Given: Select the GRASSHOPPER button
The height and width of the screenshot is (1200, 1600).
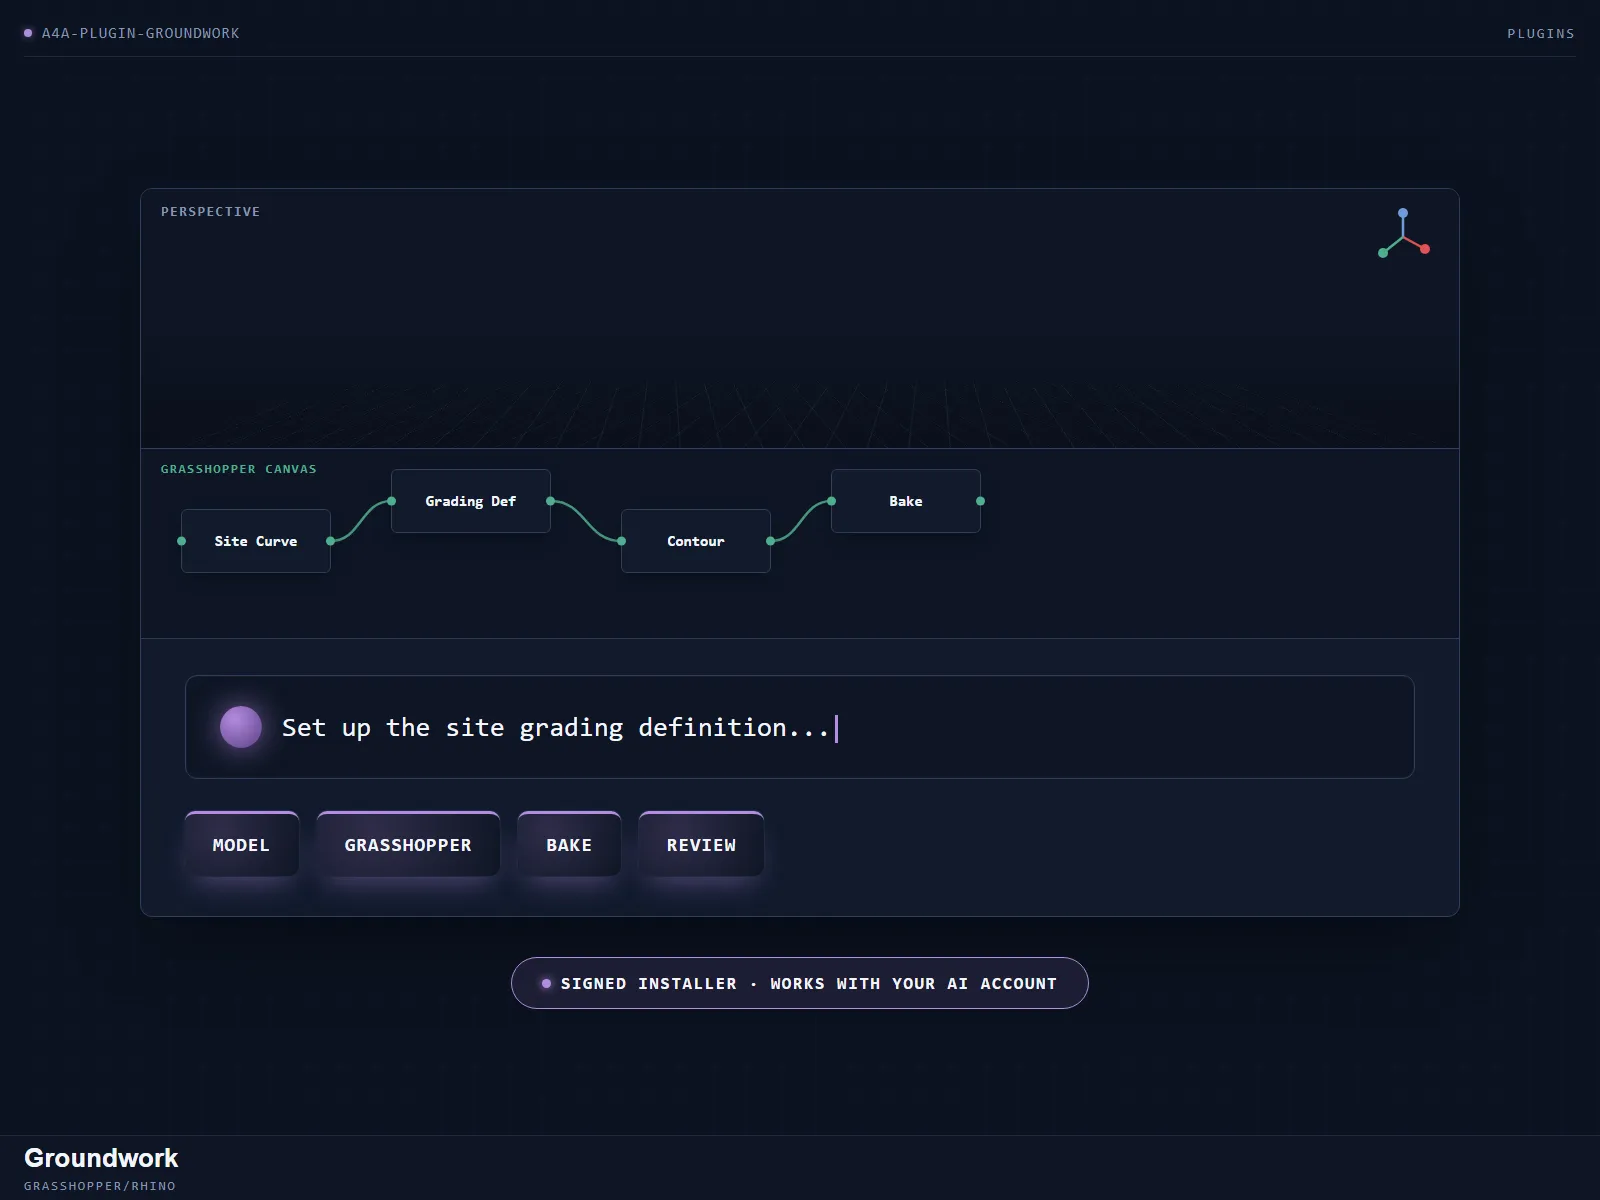Looking at the screenshot, I should coord(408,844).
